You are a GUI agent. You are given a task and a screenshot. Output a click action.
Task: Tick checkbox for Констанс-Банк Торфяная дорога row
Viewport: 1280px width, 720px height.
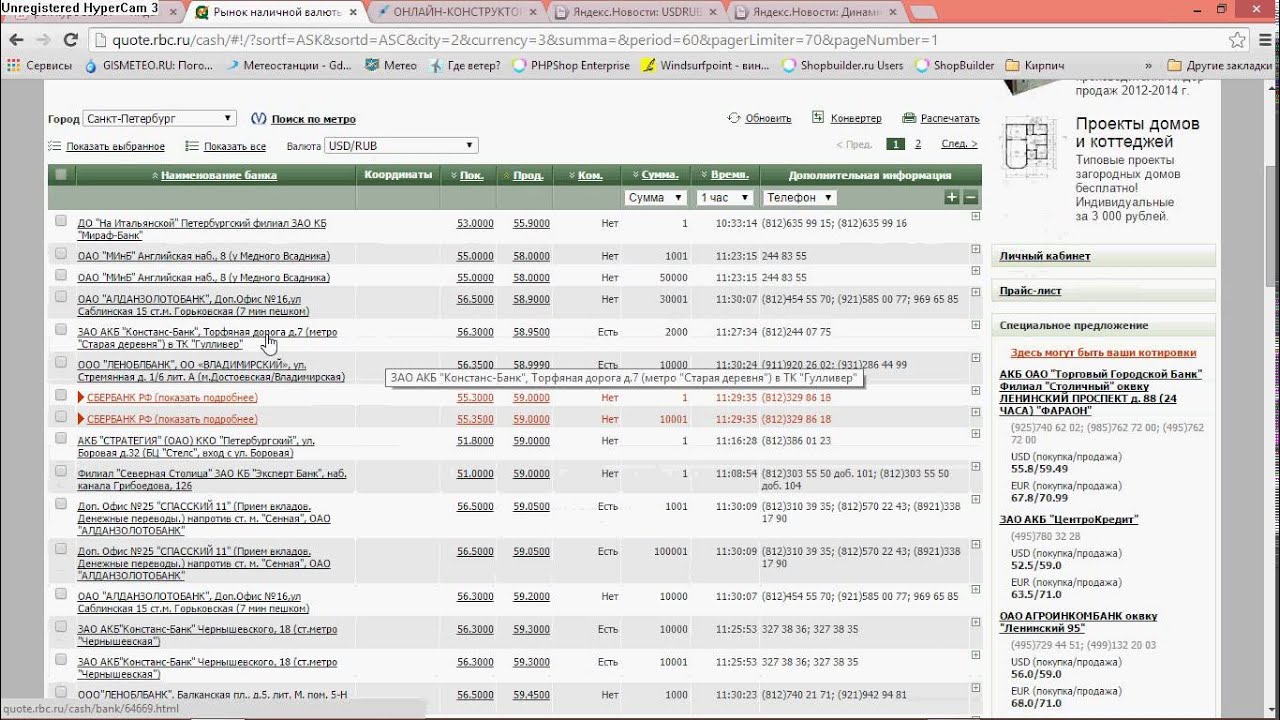[61, 330]
